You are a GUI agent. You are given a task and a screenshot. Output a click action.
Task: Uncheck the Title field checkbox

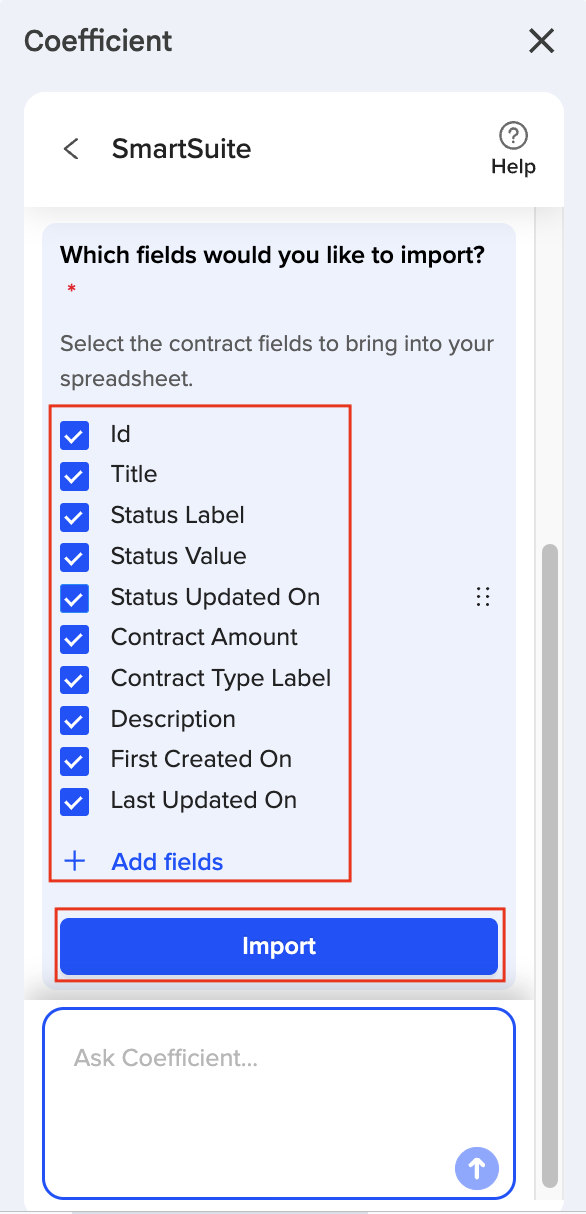75,475
